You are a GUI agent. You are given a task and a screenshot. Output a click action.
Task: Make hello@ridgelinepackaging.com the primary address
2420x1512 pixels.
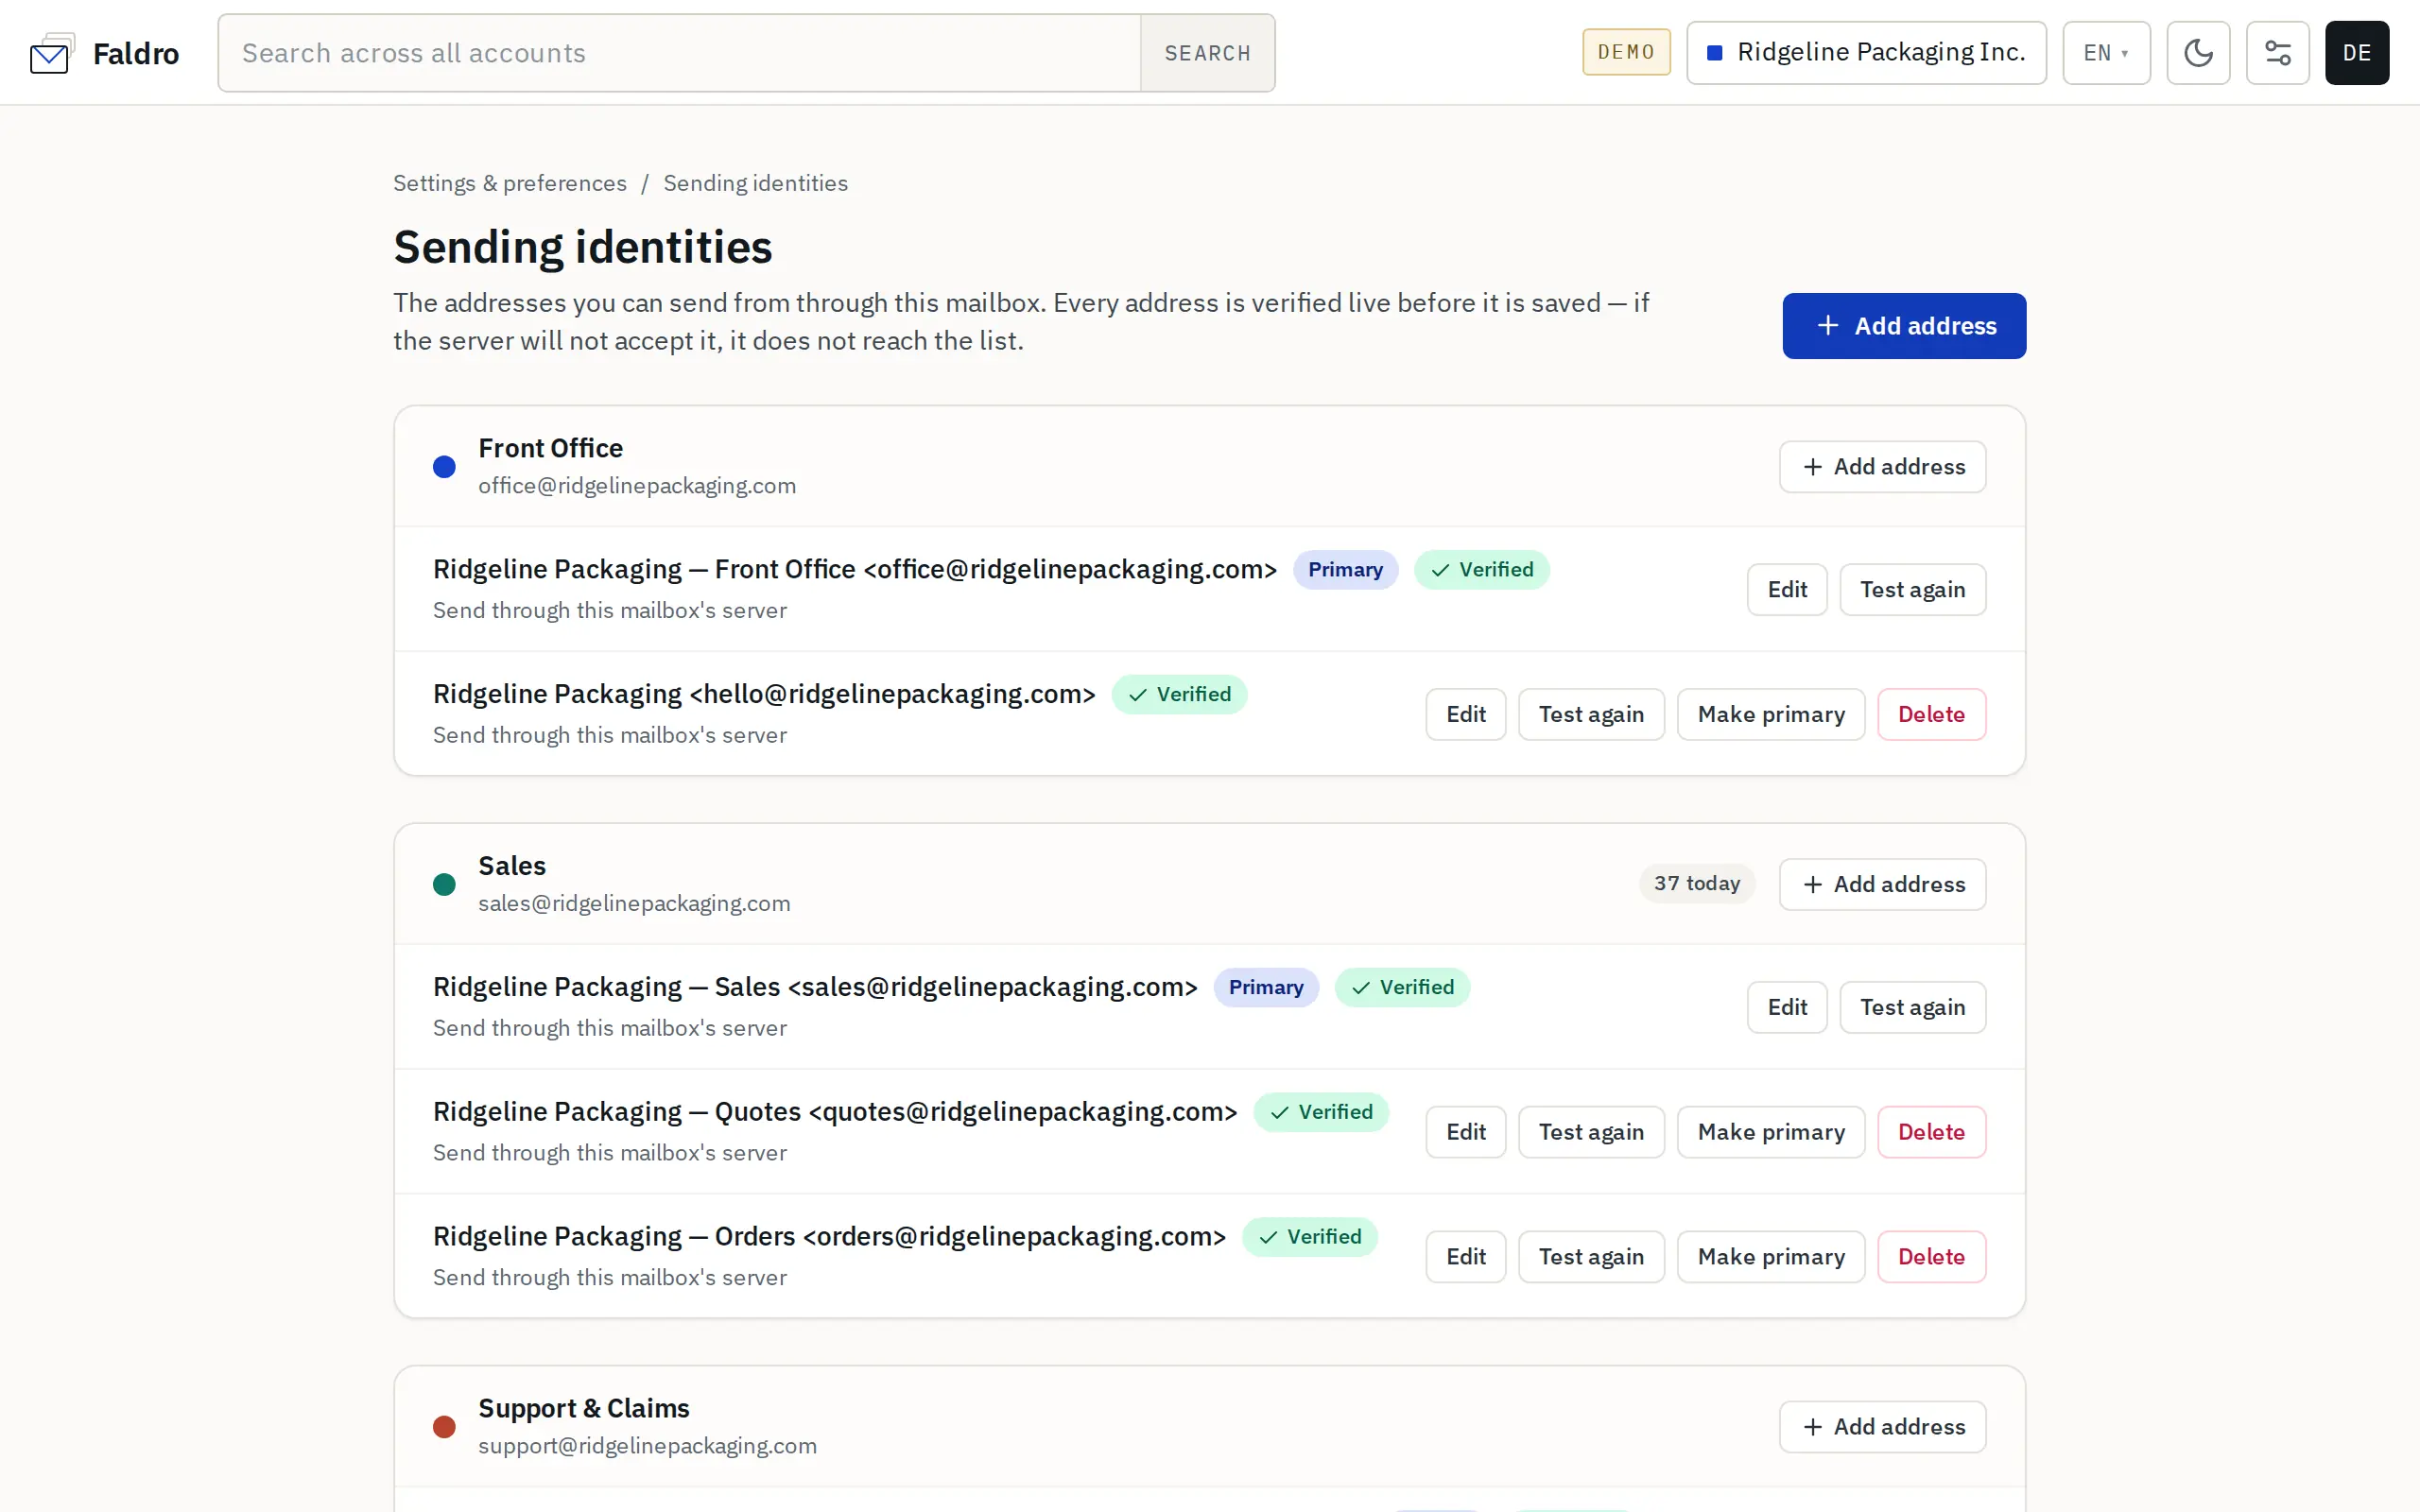coord(1771,715)
